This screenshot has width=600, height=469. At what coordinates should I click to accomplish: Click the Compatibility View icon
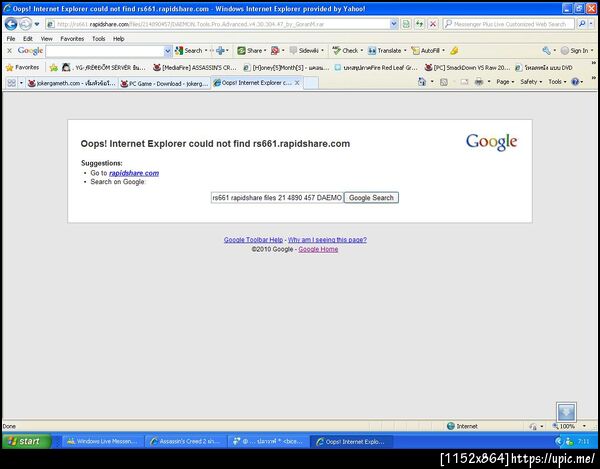click(406, 24)
